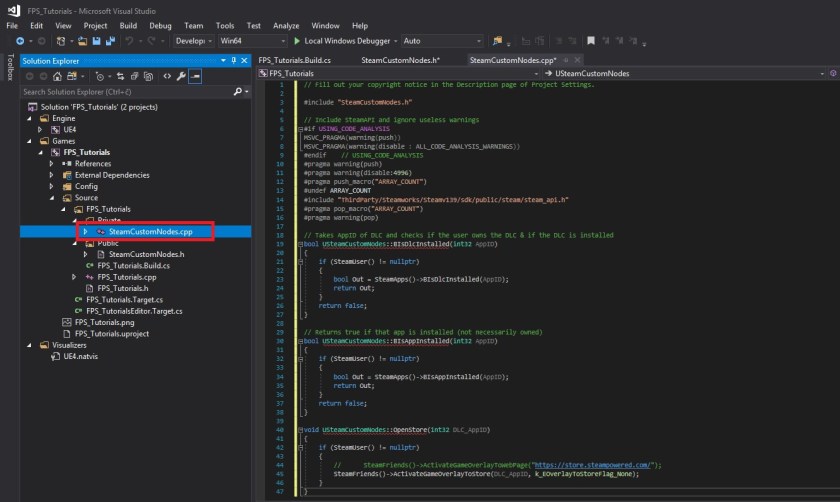Open the Development configuration dropdown
The image size is (840, 502).
pos(193,41)
